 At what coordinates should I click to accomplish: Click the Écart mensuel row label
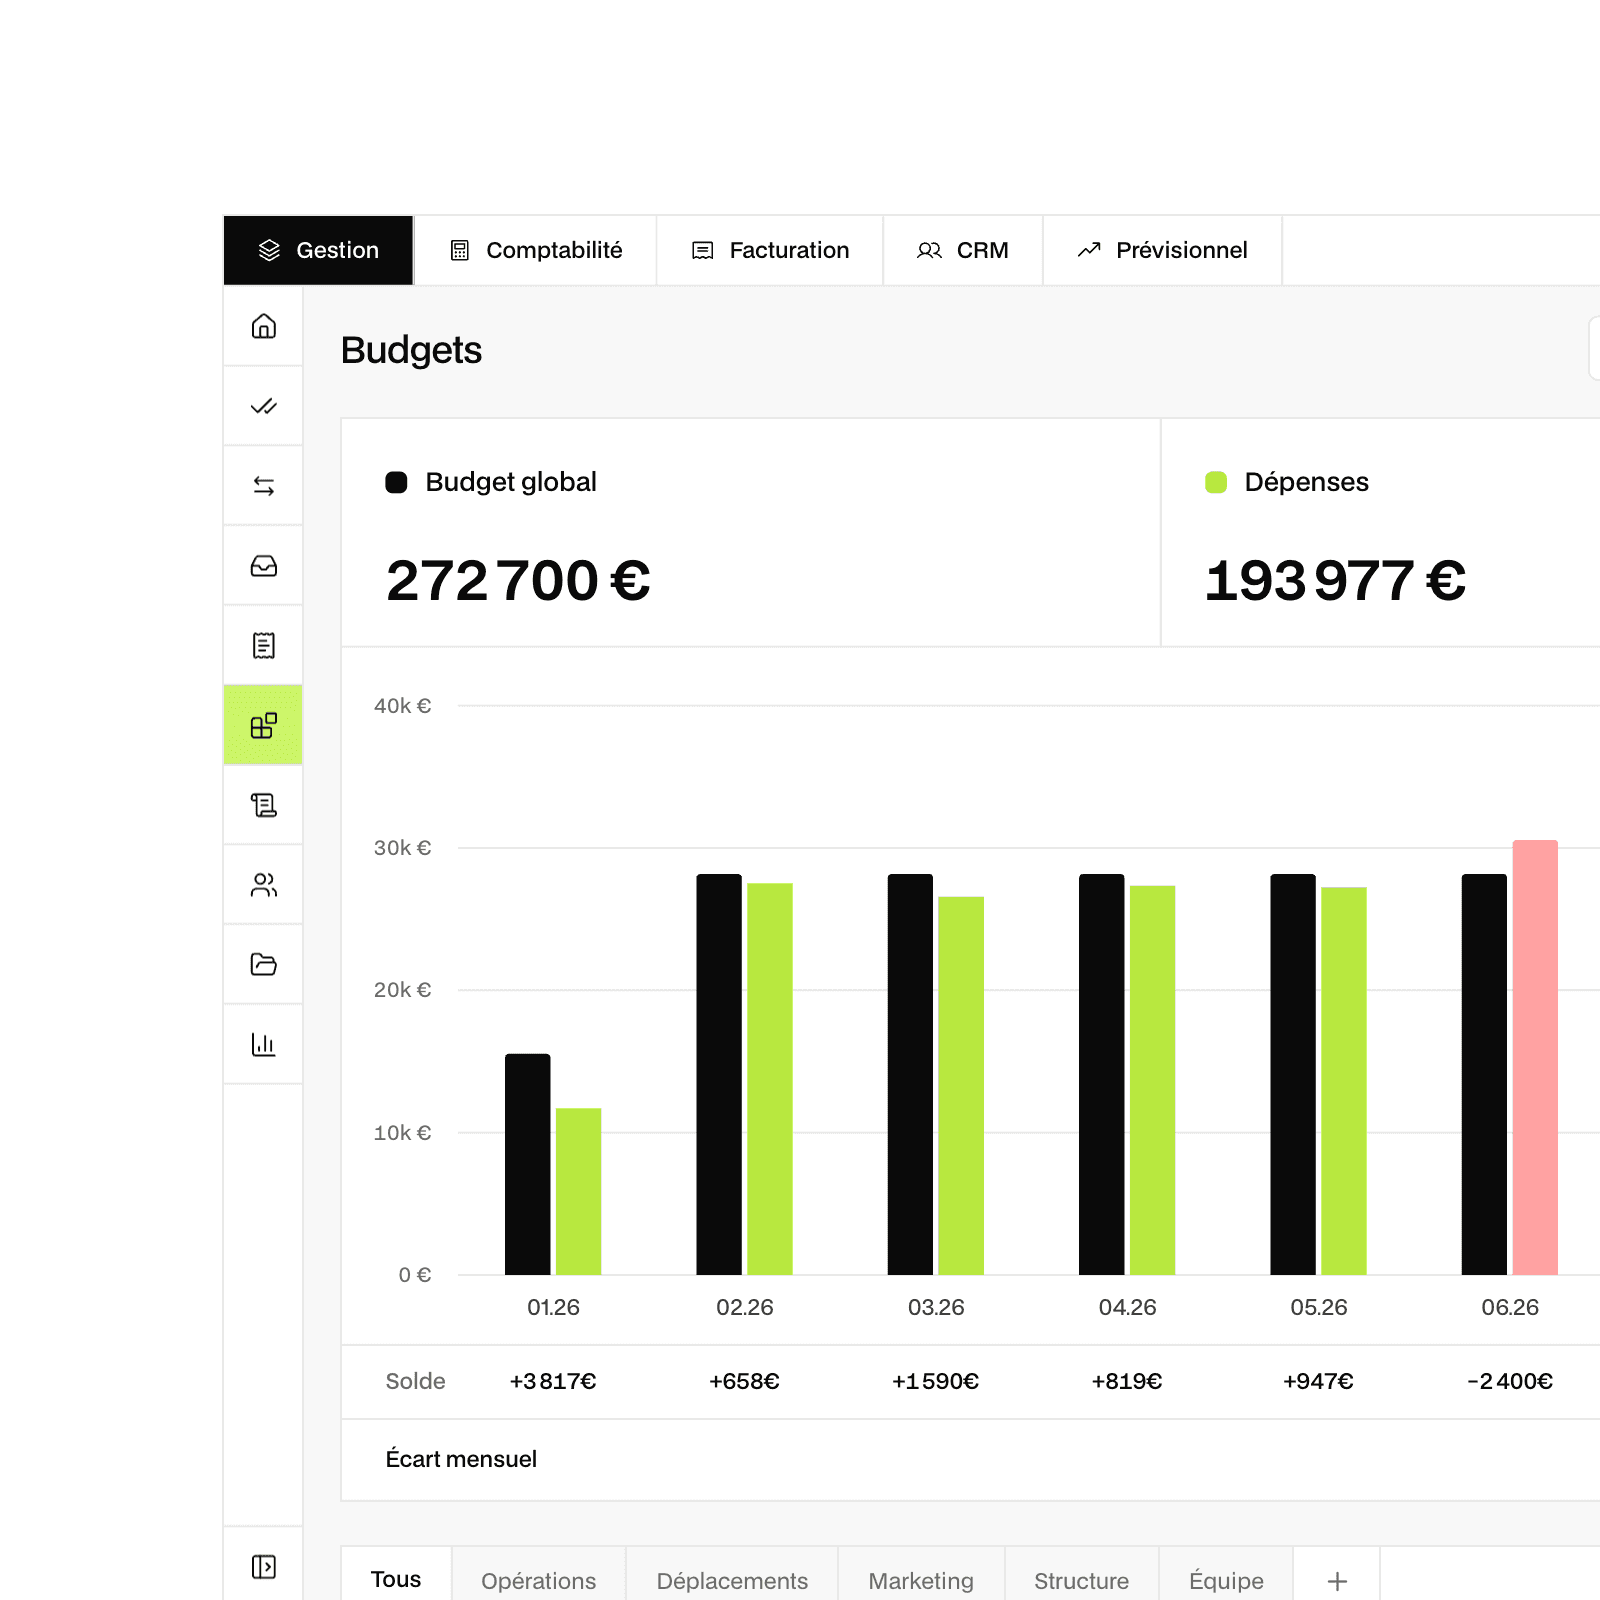[461, 1459]
